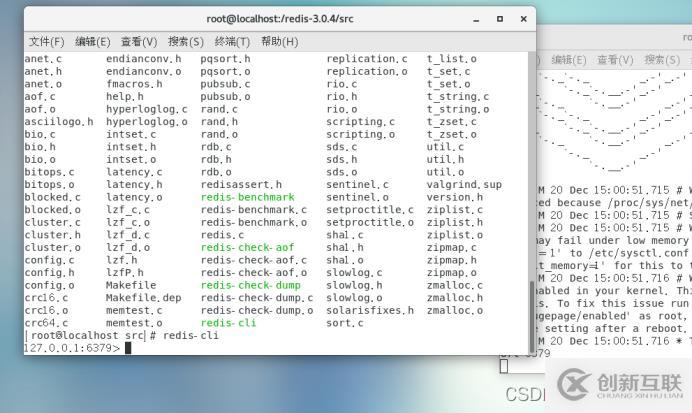This screenshot has height=413, width=692.
Task: Click /etc/sysctl.conf text in background terminal
Action: [x=637, y=253]
